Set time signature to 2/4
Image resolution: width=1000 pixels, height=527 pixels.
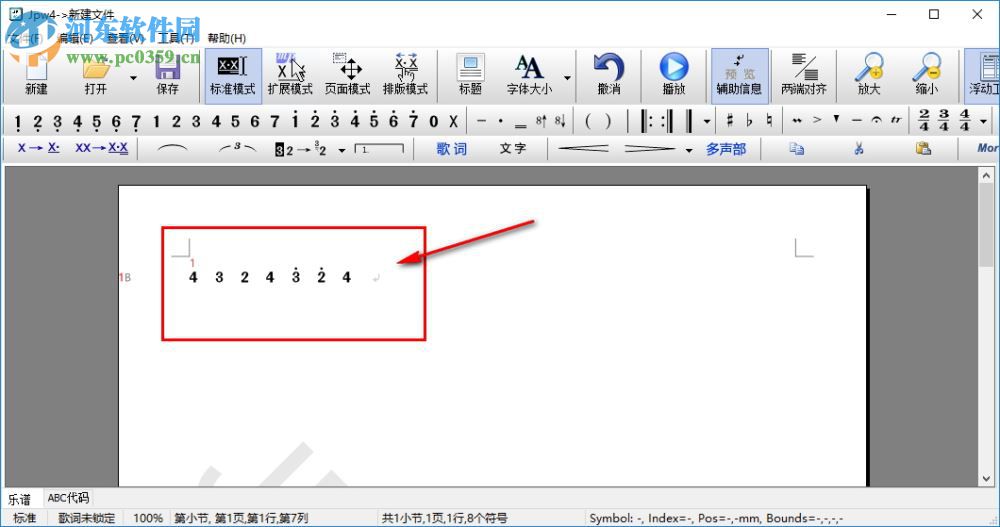click(923, 120)
